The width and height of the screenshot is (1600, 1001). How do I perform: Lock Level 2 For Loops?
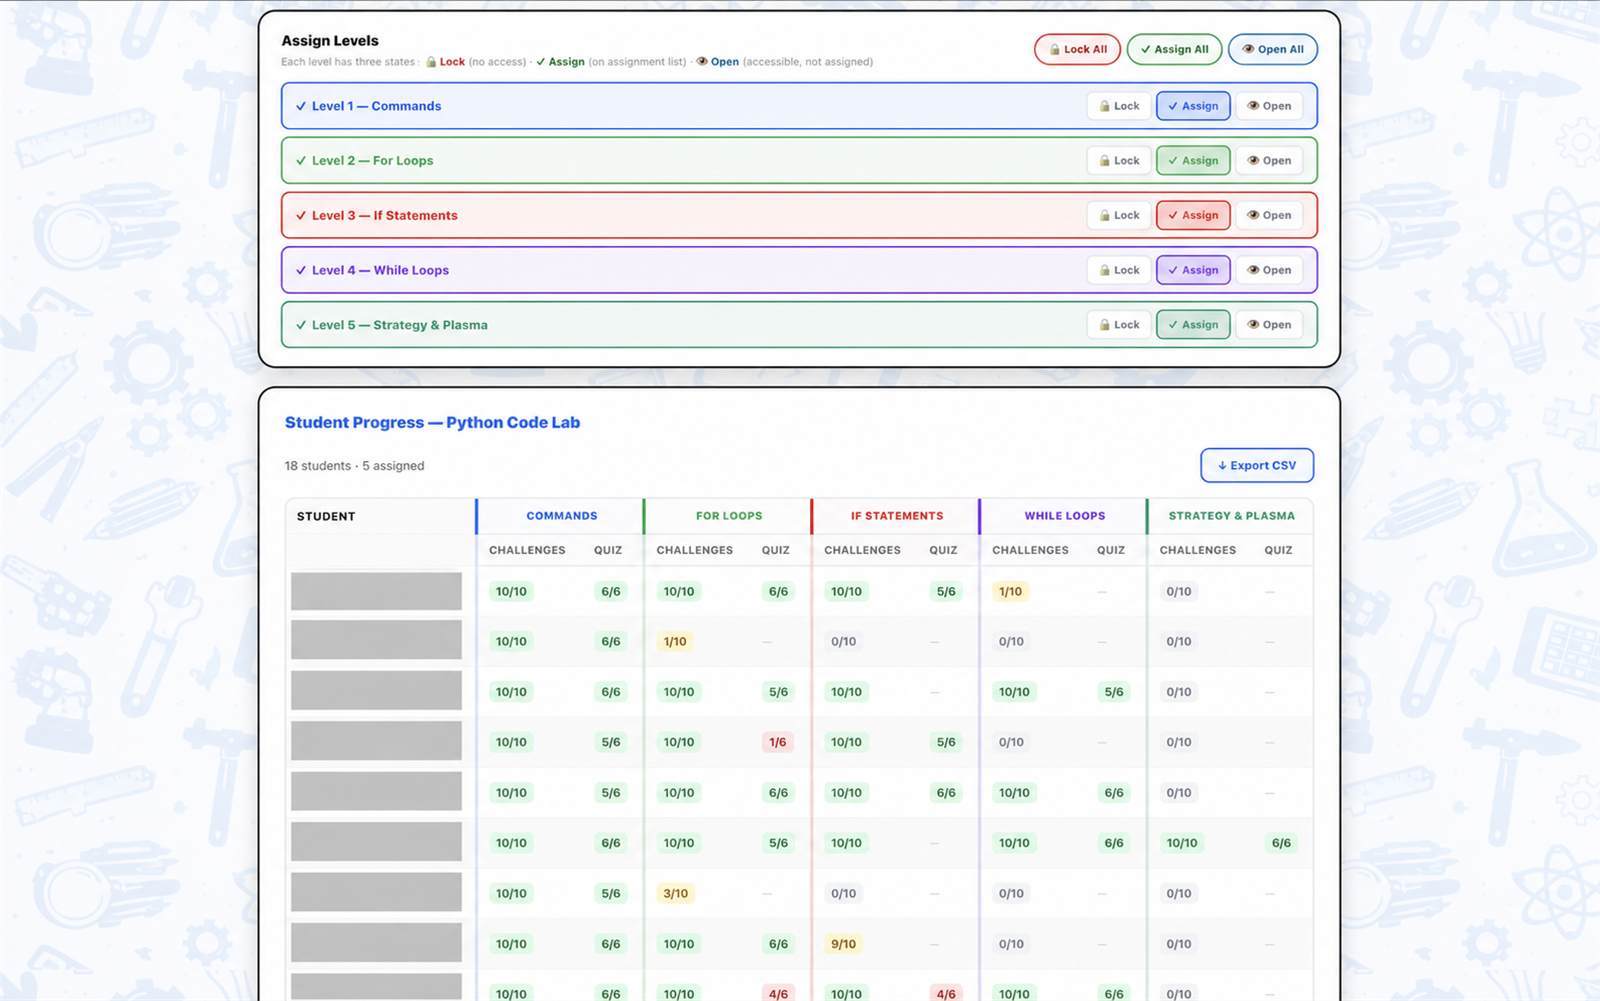1119,161
